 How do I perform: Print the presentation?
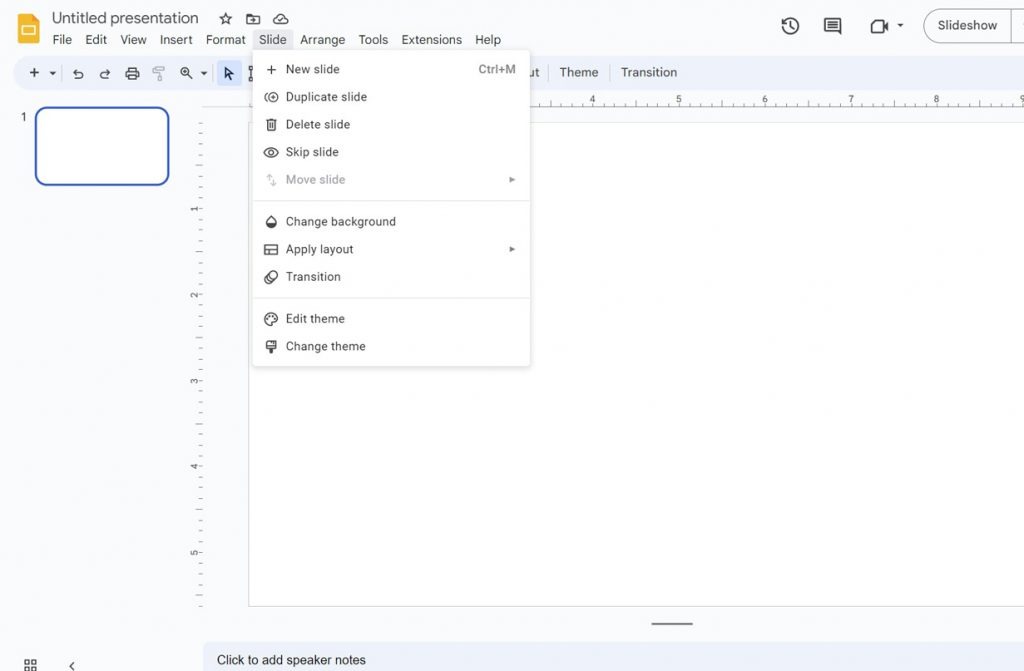[x=131, y=72]
